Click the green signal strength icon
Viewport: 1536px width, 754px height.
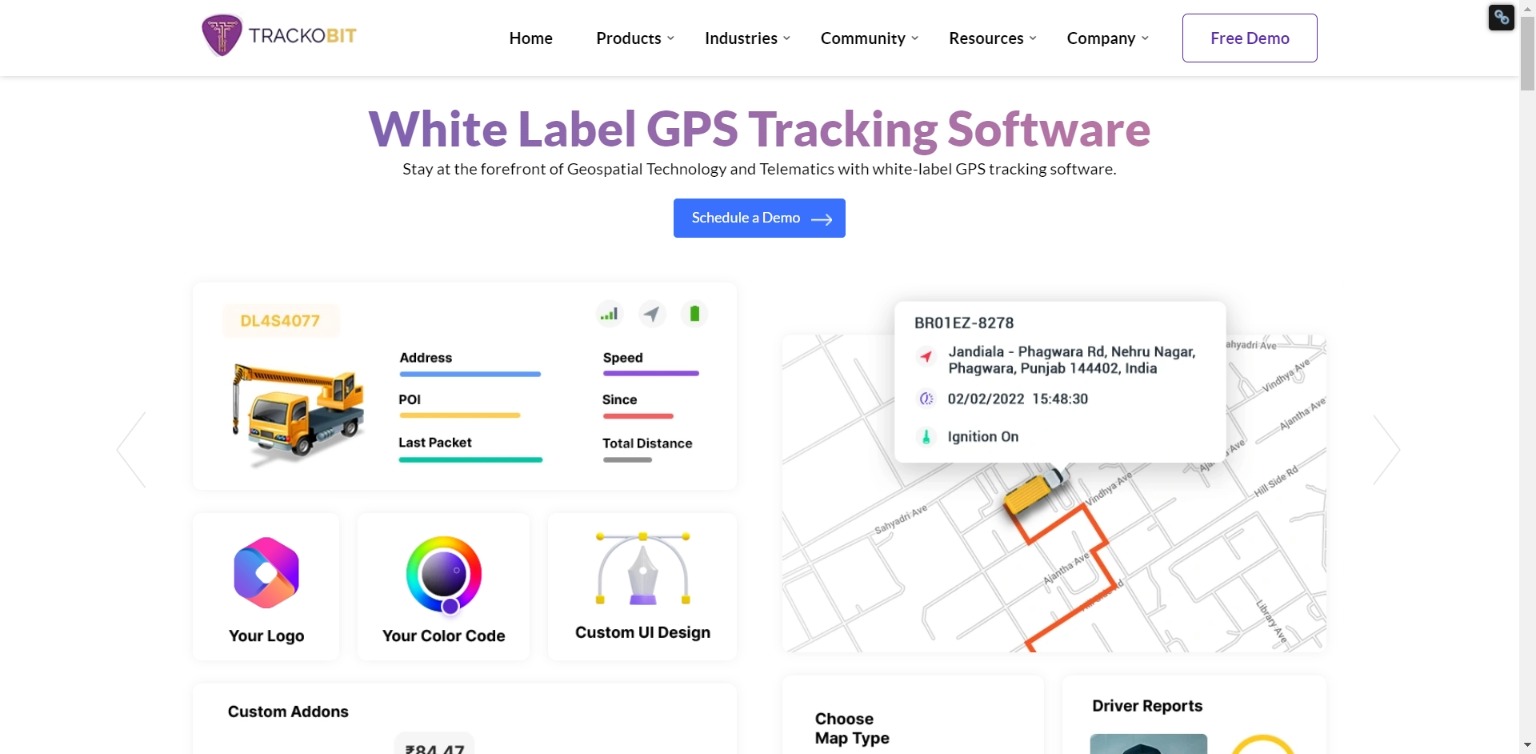609,314
